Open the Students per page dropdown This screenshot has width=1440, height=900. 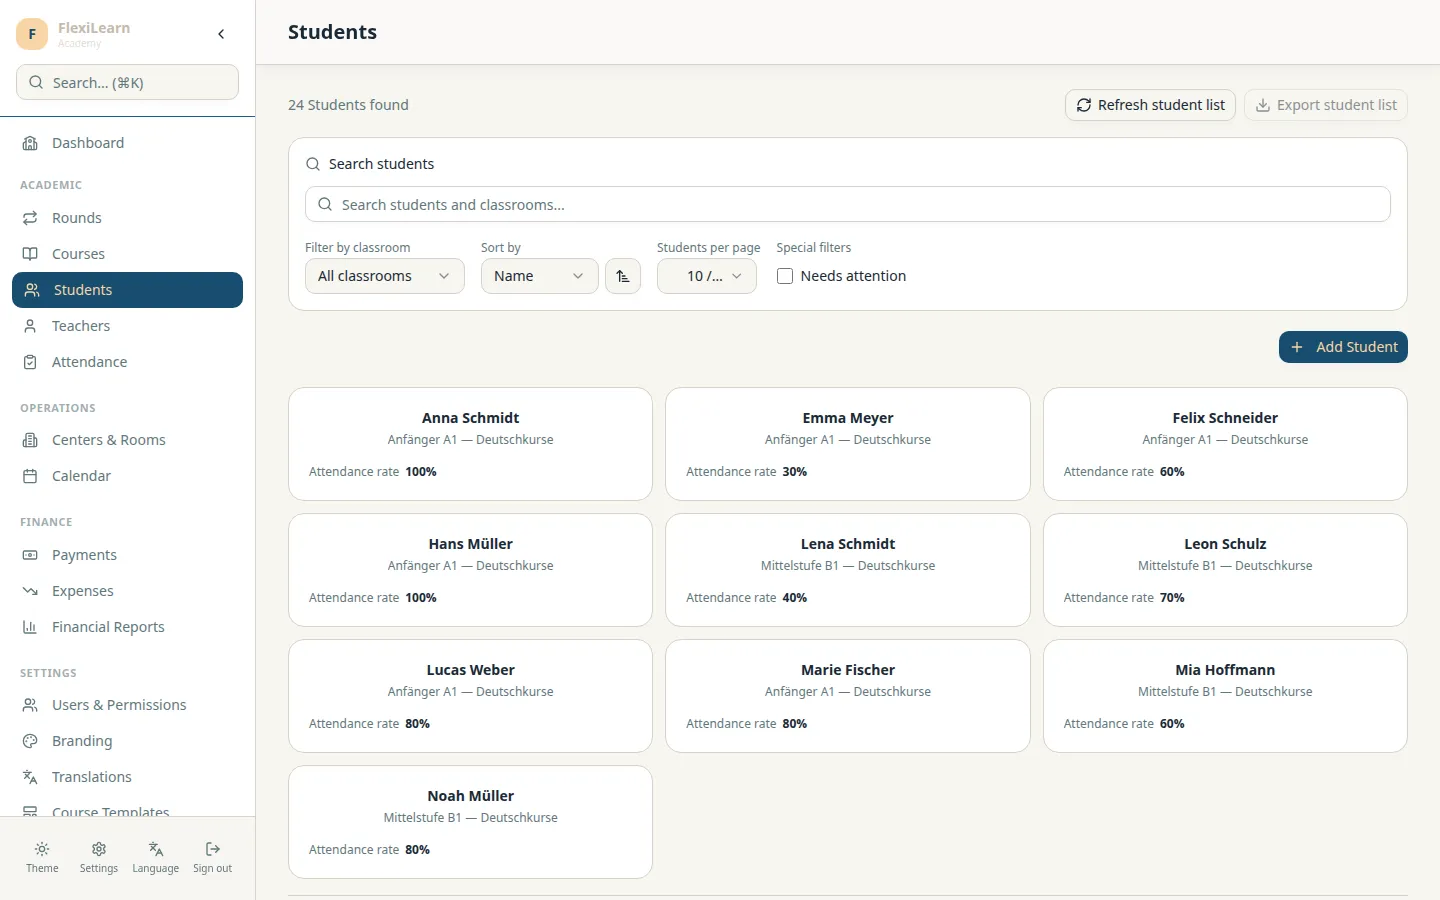pyautogui.click(x=707, y=276)
